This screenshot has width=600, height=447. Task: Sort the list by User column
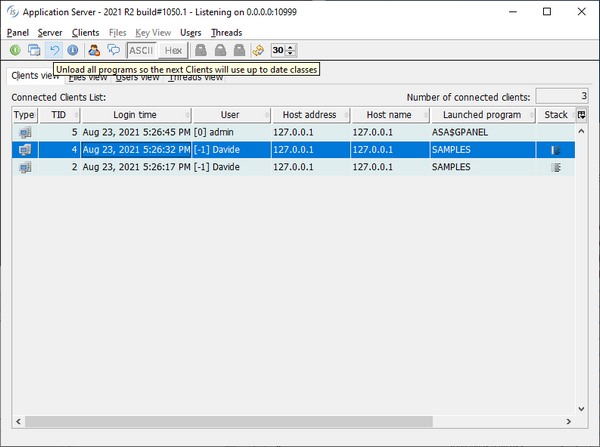point(230,115)
